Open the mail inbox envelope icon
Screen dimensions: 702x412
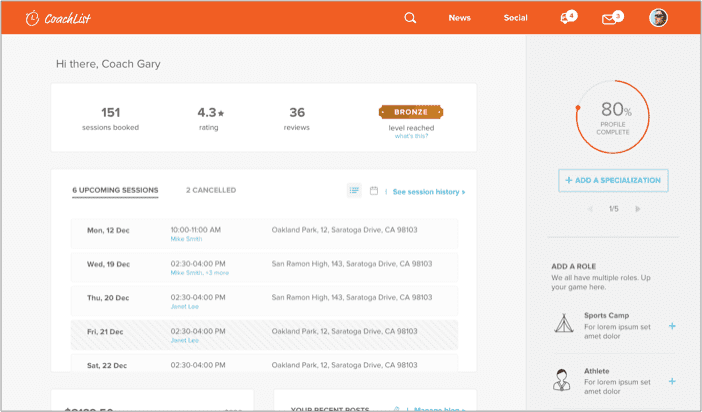pyautogui.click(x=612, y=18)
